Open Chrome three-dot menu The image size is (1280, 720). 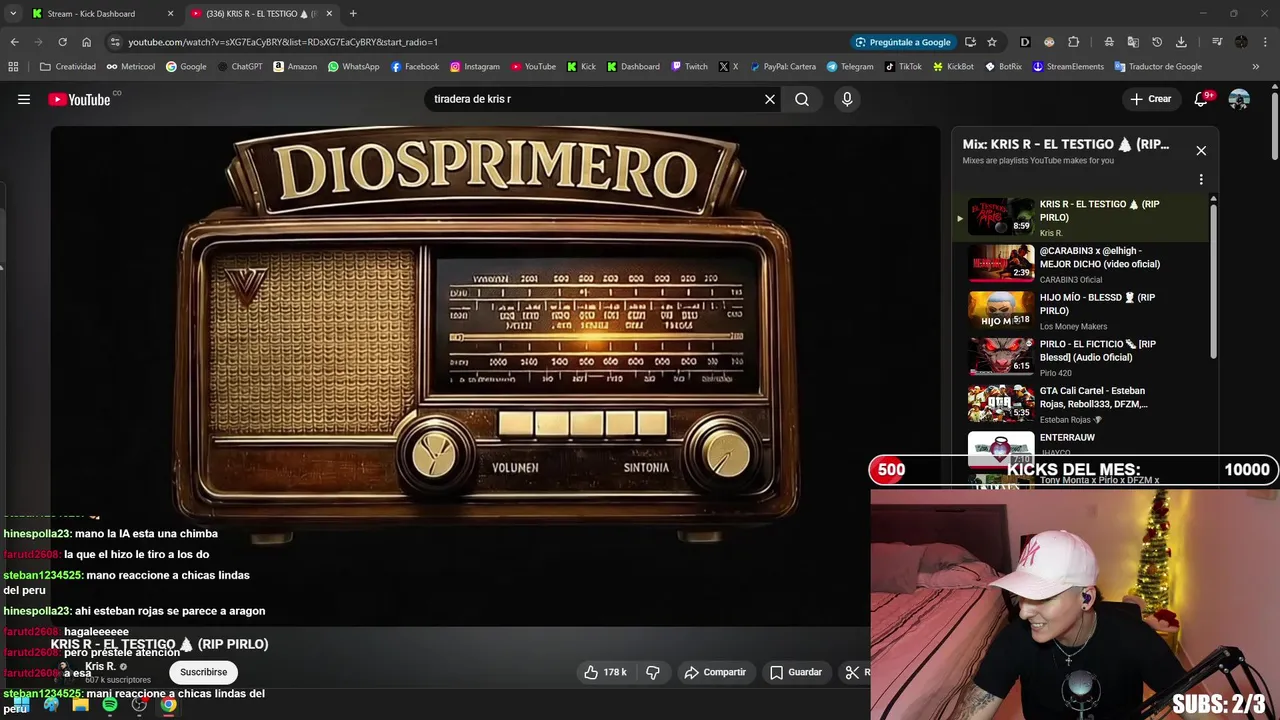click(x=1265, y=42)
